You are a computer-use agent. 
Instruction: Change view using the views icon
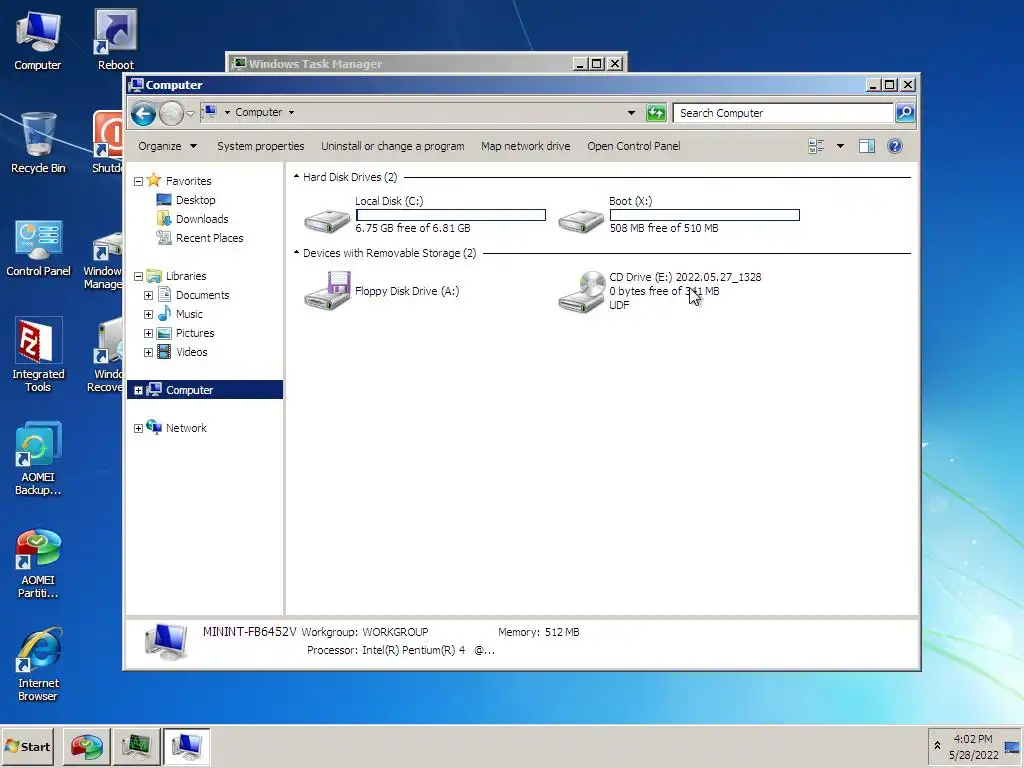coord(816,146)
